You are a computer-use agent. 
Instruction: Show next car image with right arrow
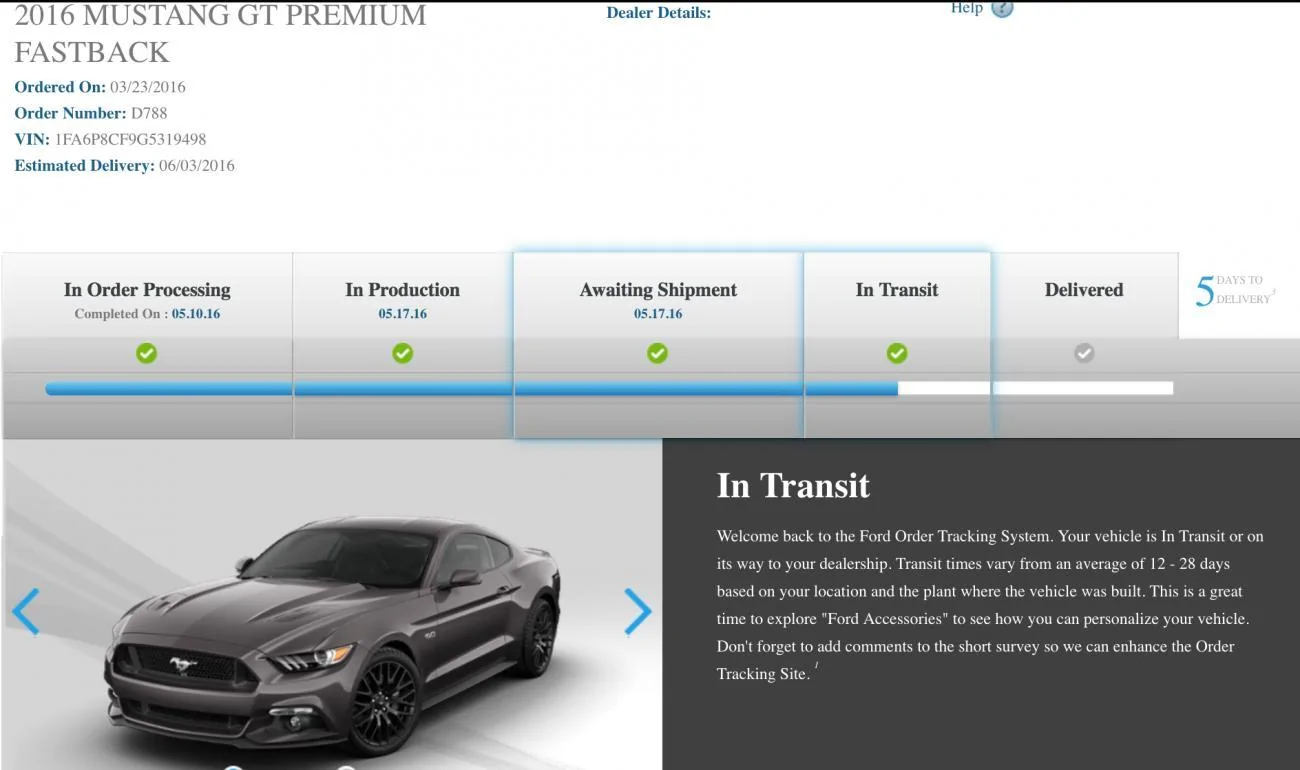click(637, 611)
